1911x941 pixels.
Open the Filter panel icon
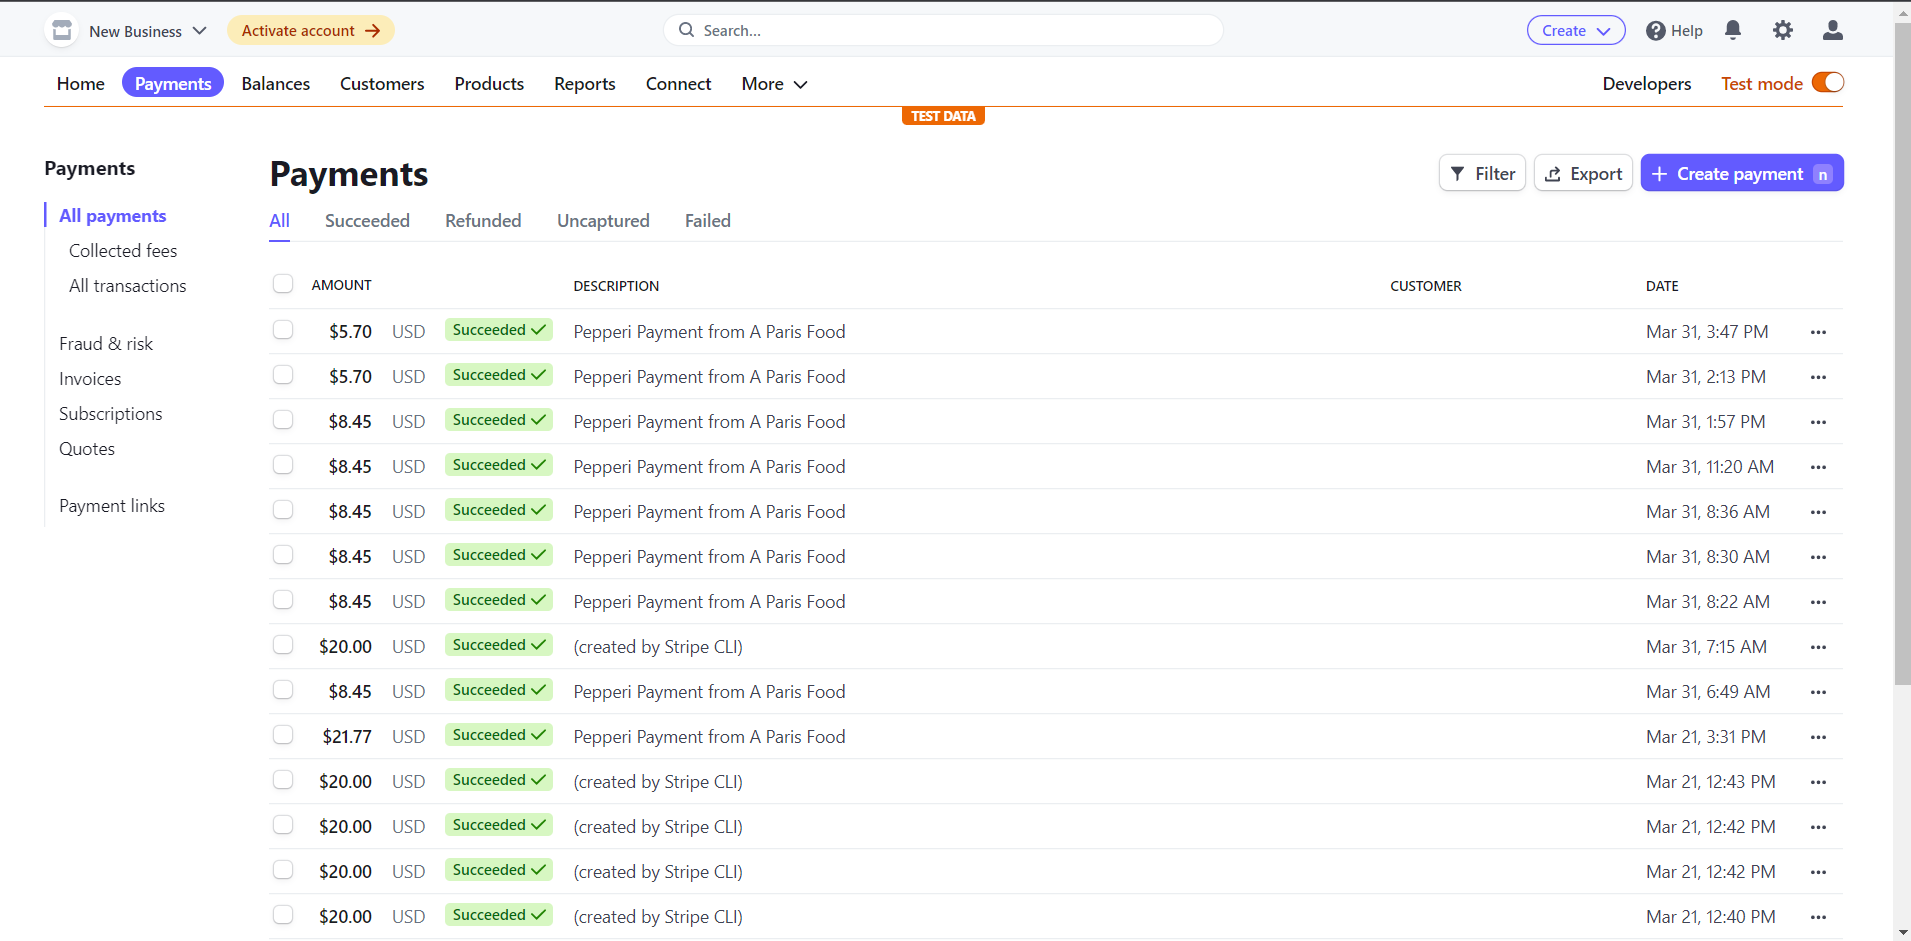pos(1460,172)
